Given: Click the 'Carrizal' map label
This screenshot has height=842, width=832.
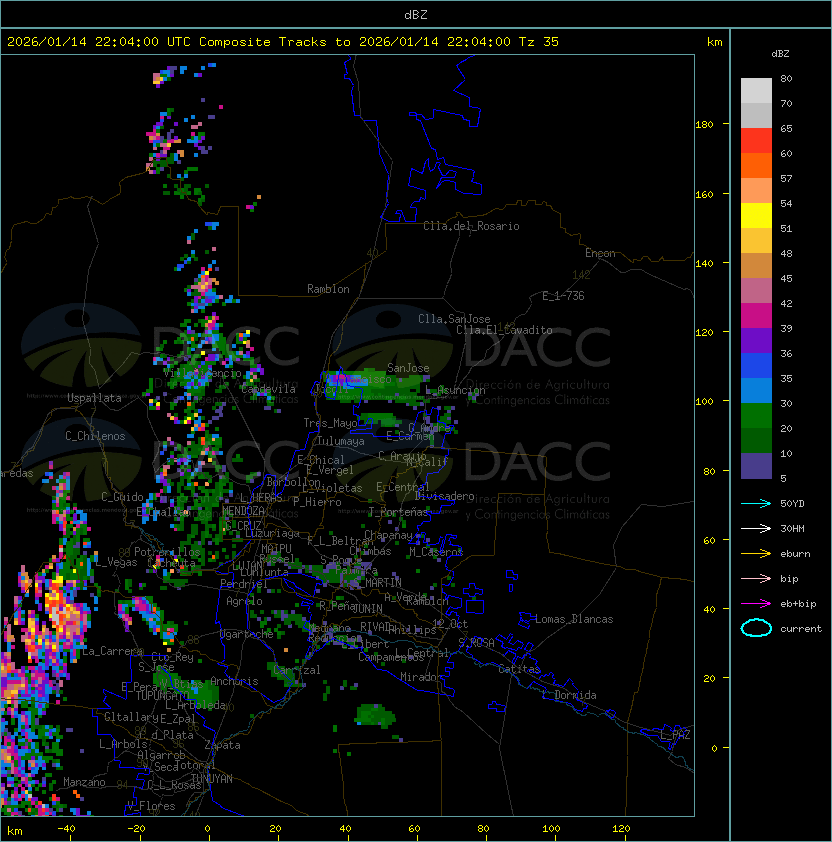Looking at the screenshot, I should pyautogui.click(x=296, y=670).
